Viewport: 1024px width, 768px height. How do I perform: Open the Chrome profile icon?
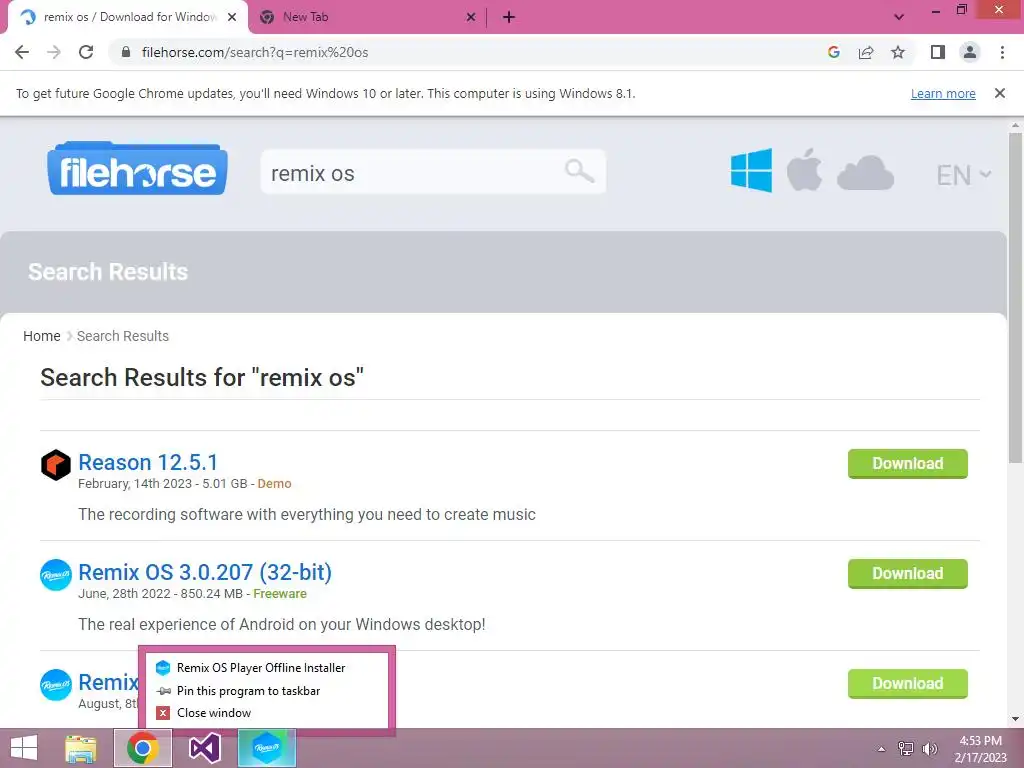point(970,52)
